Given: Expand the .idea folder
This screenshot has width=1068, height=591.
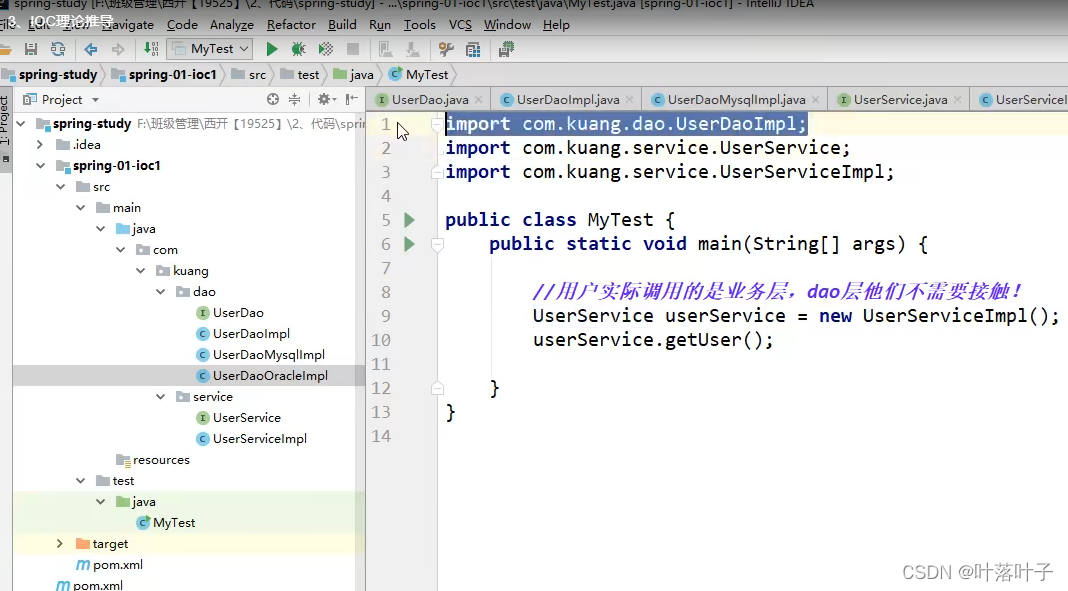Looking at the screenshot, I should pyautogui.click(x=40, y=144).
